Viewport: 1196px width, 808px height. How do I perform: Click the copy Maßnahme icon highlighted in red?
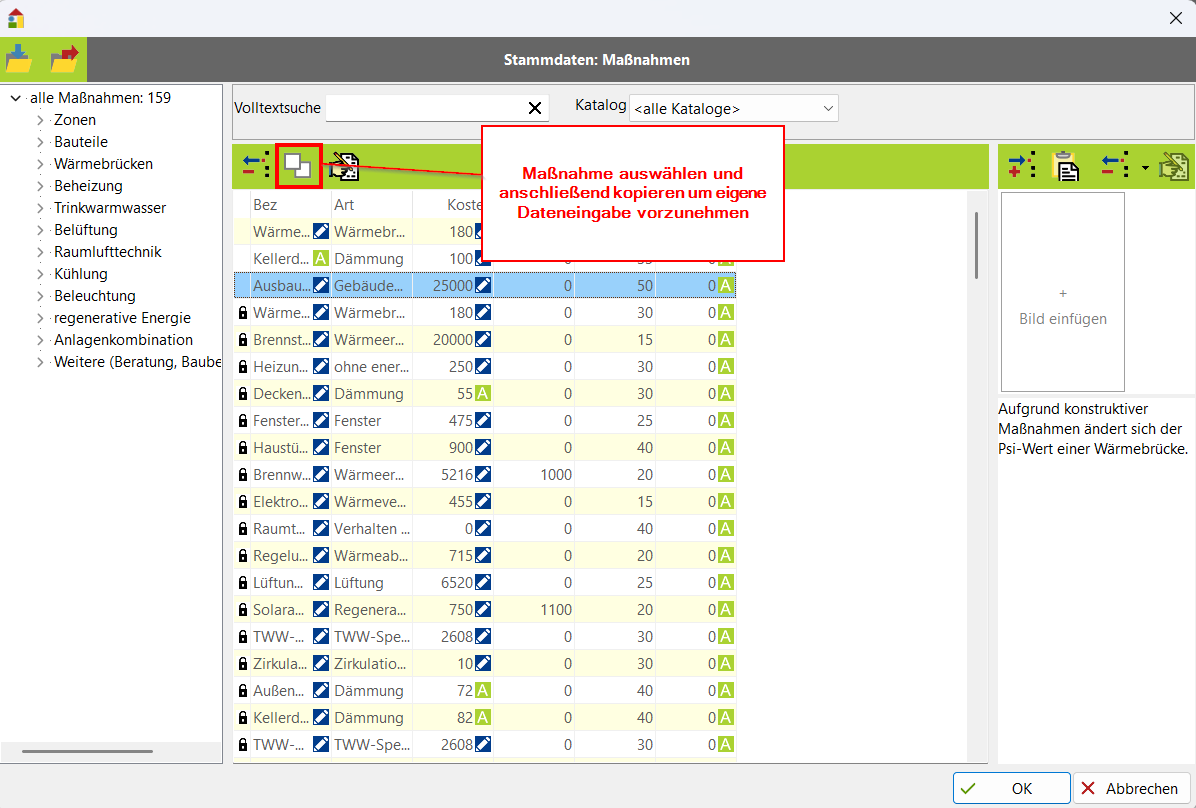point(298,166)
